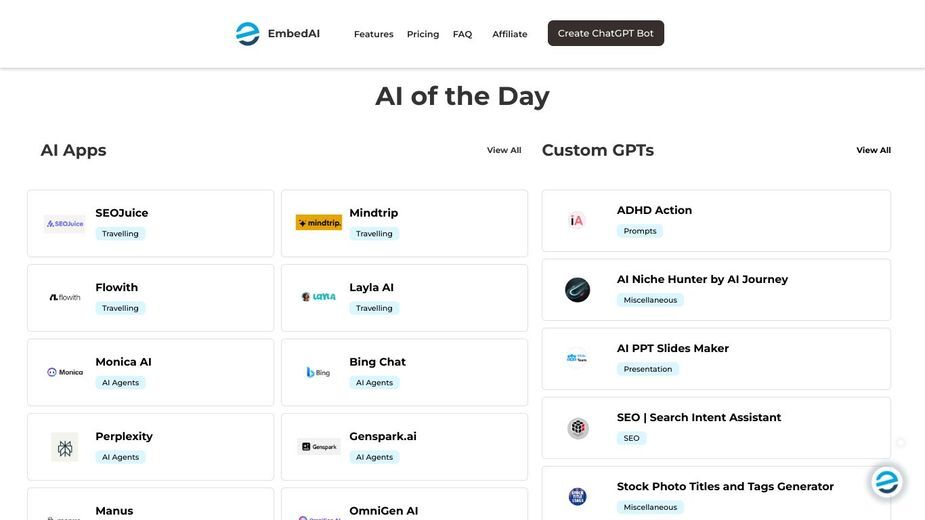Image resolution: width=925 pixels, height=520 pixels.
Task: View All AI Apps
Action: [504, 150]
